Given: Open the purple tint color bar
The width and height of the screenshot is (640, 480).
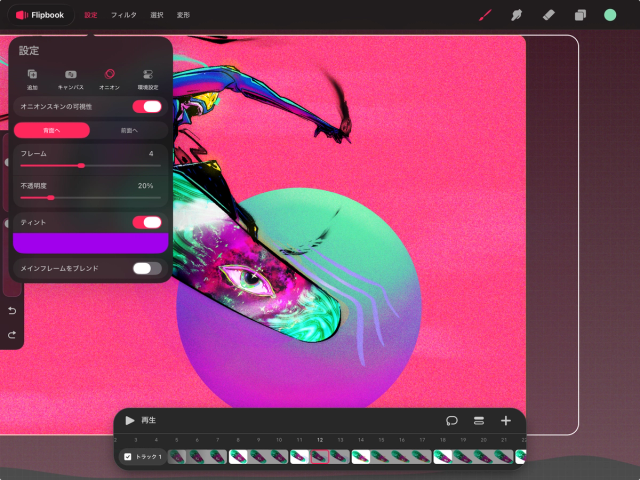Looking at the screenshot, I should click(x=91, y=243).
